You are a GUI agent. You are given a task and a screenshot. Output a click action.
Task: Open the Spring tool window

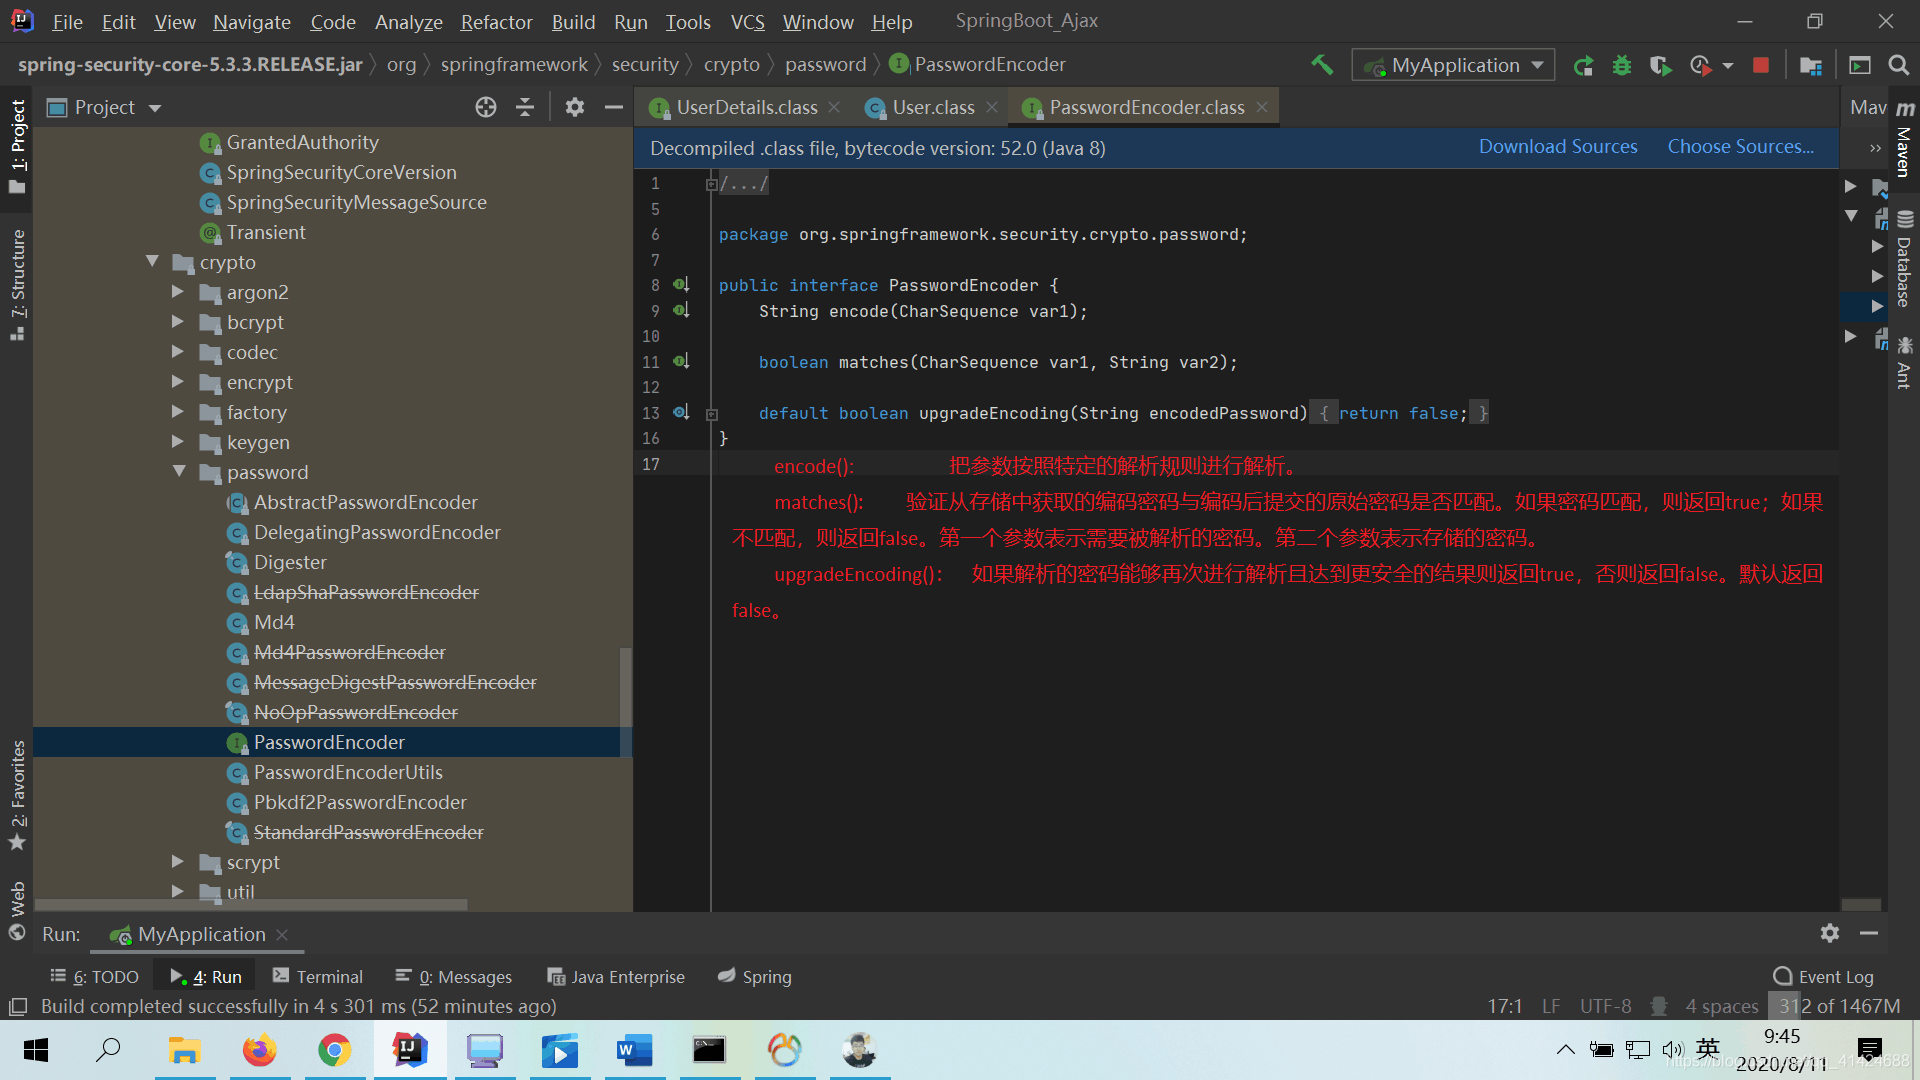pos(755,977)
